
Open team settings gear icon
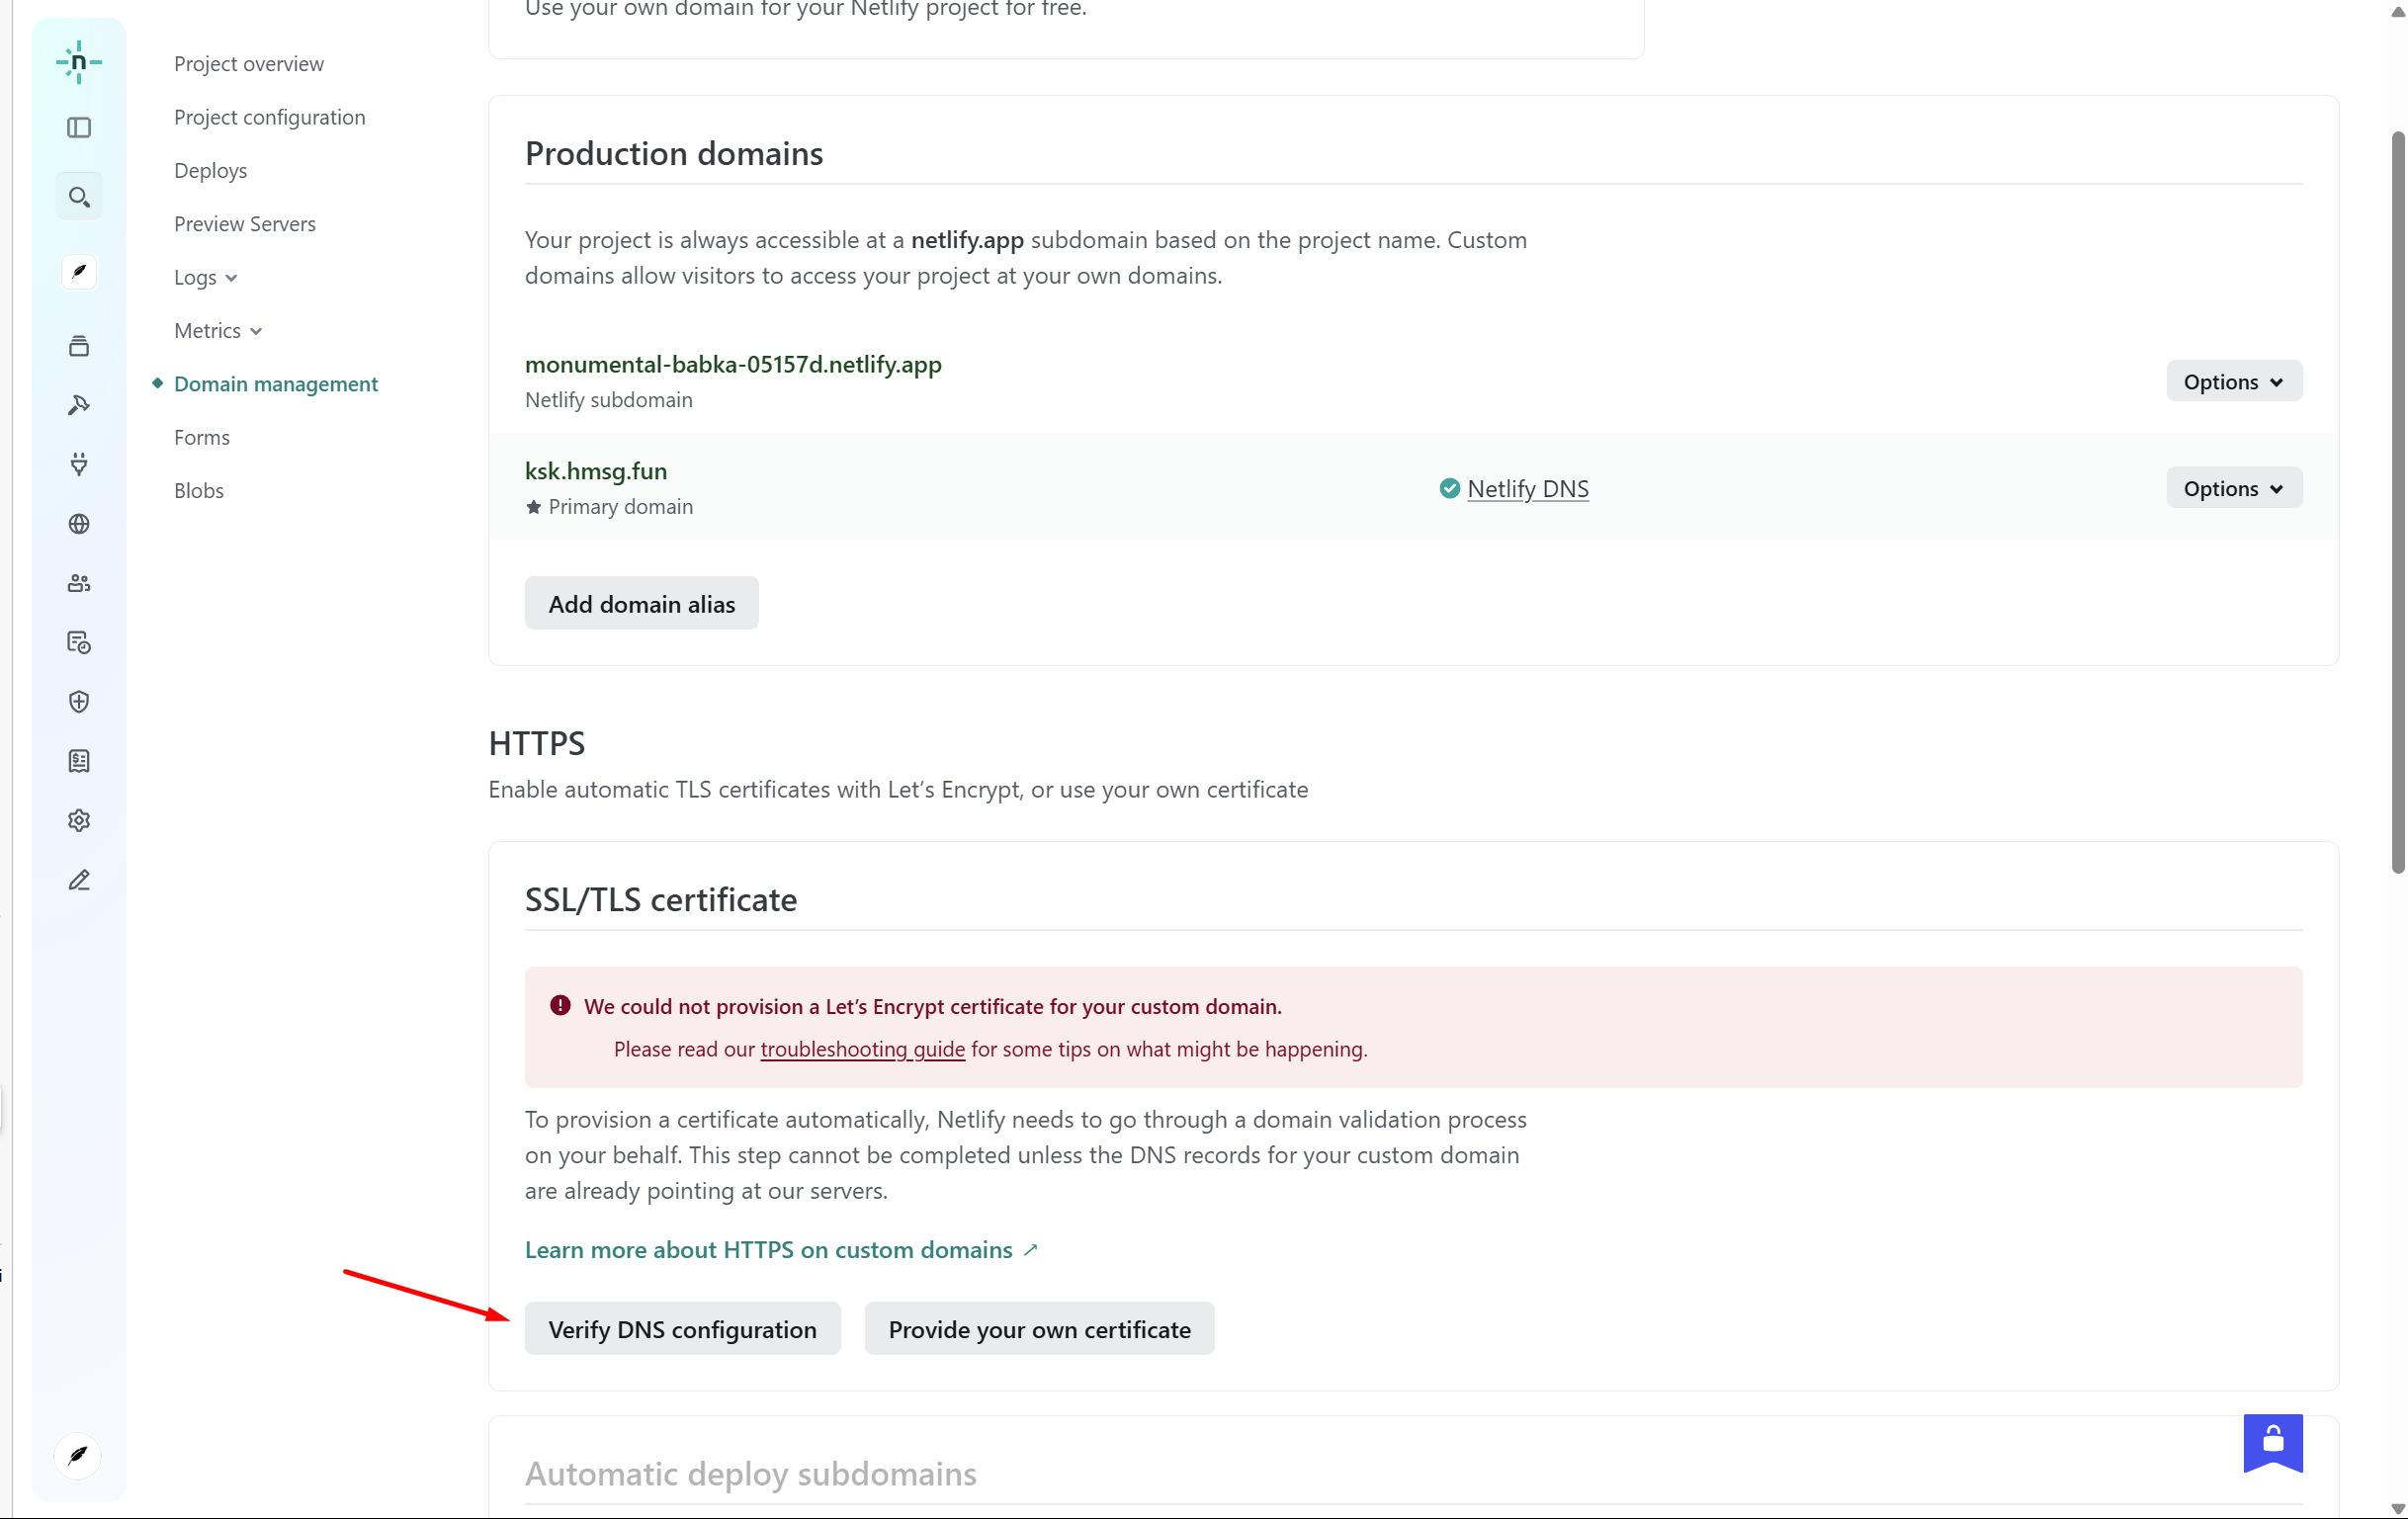point(79,821)
